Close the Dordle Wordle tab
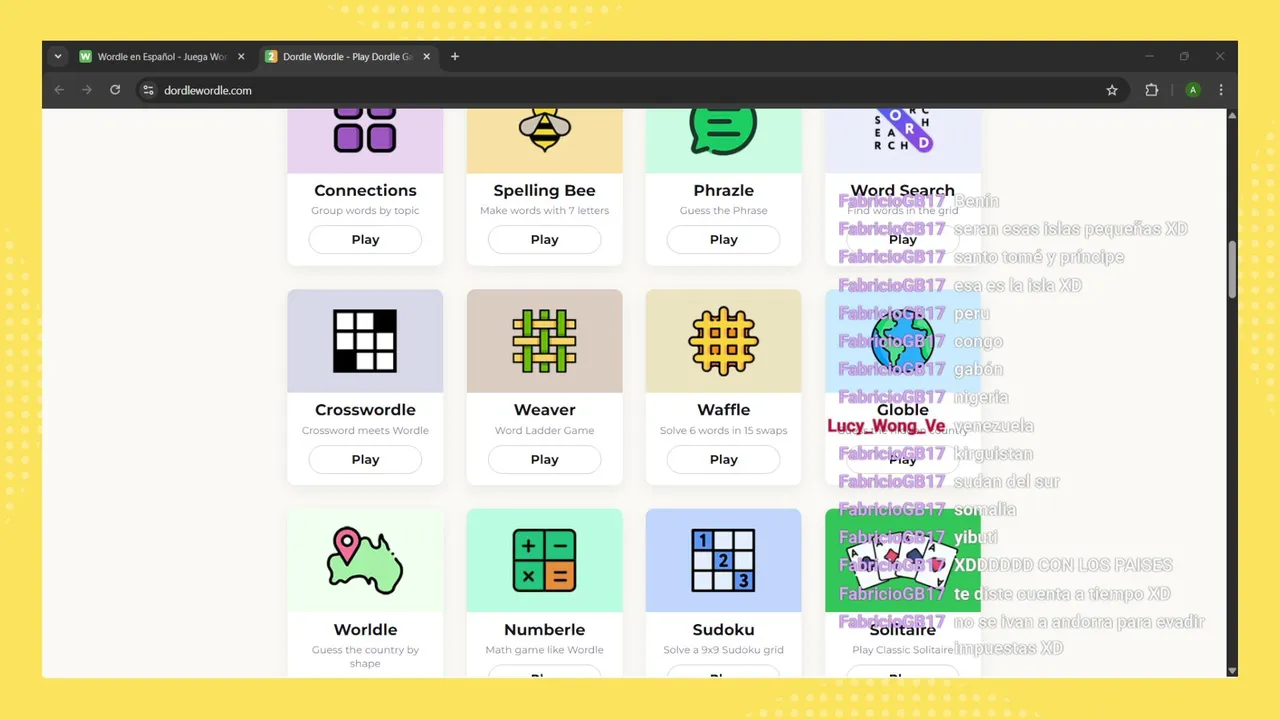Image resolution: width=1280 pixels, height=720 pixels. [427, 57]
